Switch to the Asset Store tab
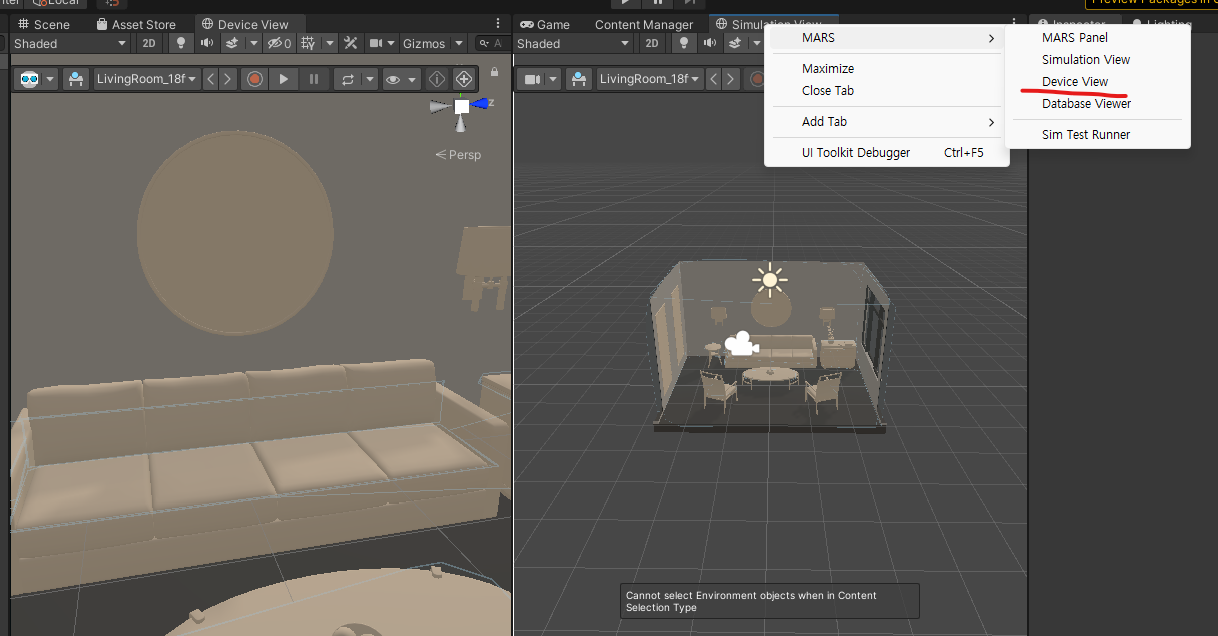Viewport: 1218px width, 636px height. click(136, 24)
